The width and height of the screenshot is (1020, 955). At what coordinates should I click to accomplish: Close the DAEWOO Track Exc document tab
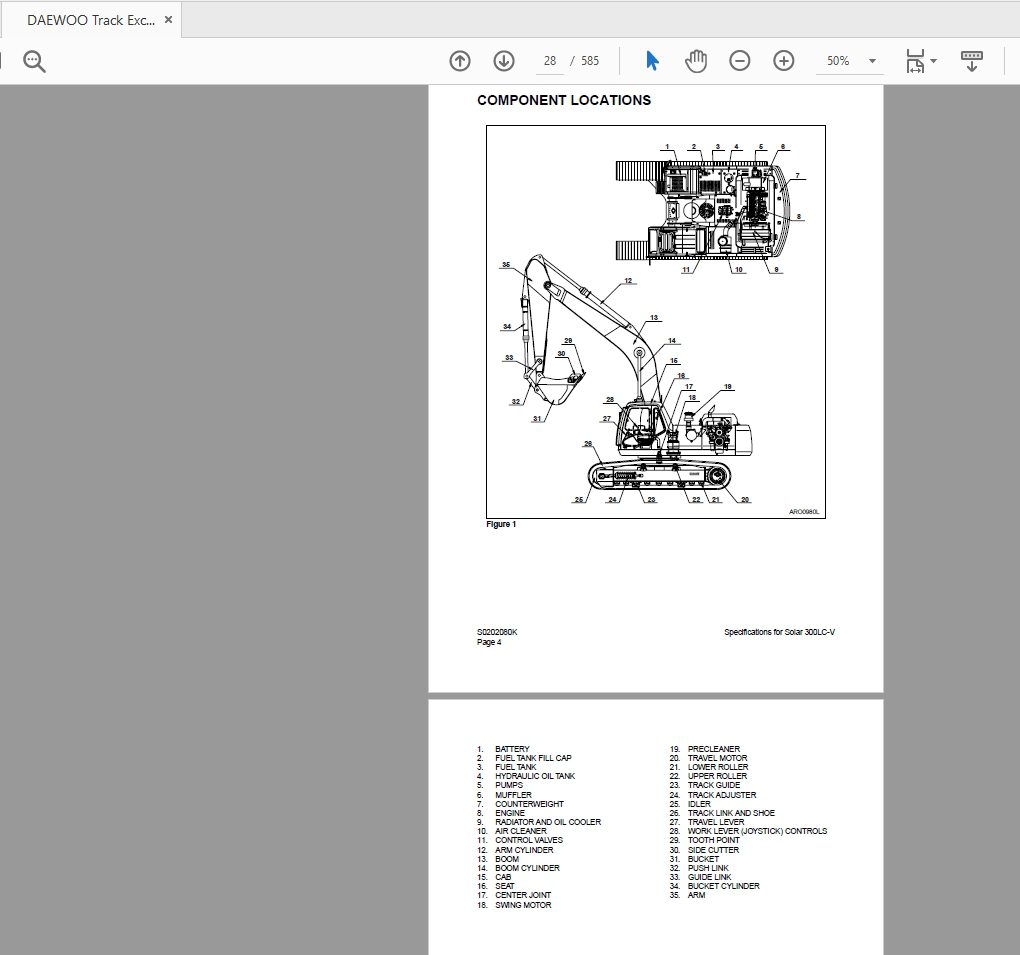[x=168, y=19]
